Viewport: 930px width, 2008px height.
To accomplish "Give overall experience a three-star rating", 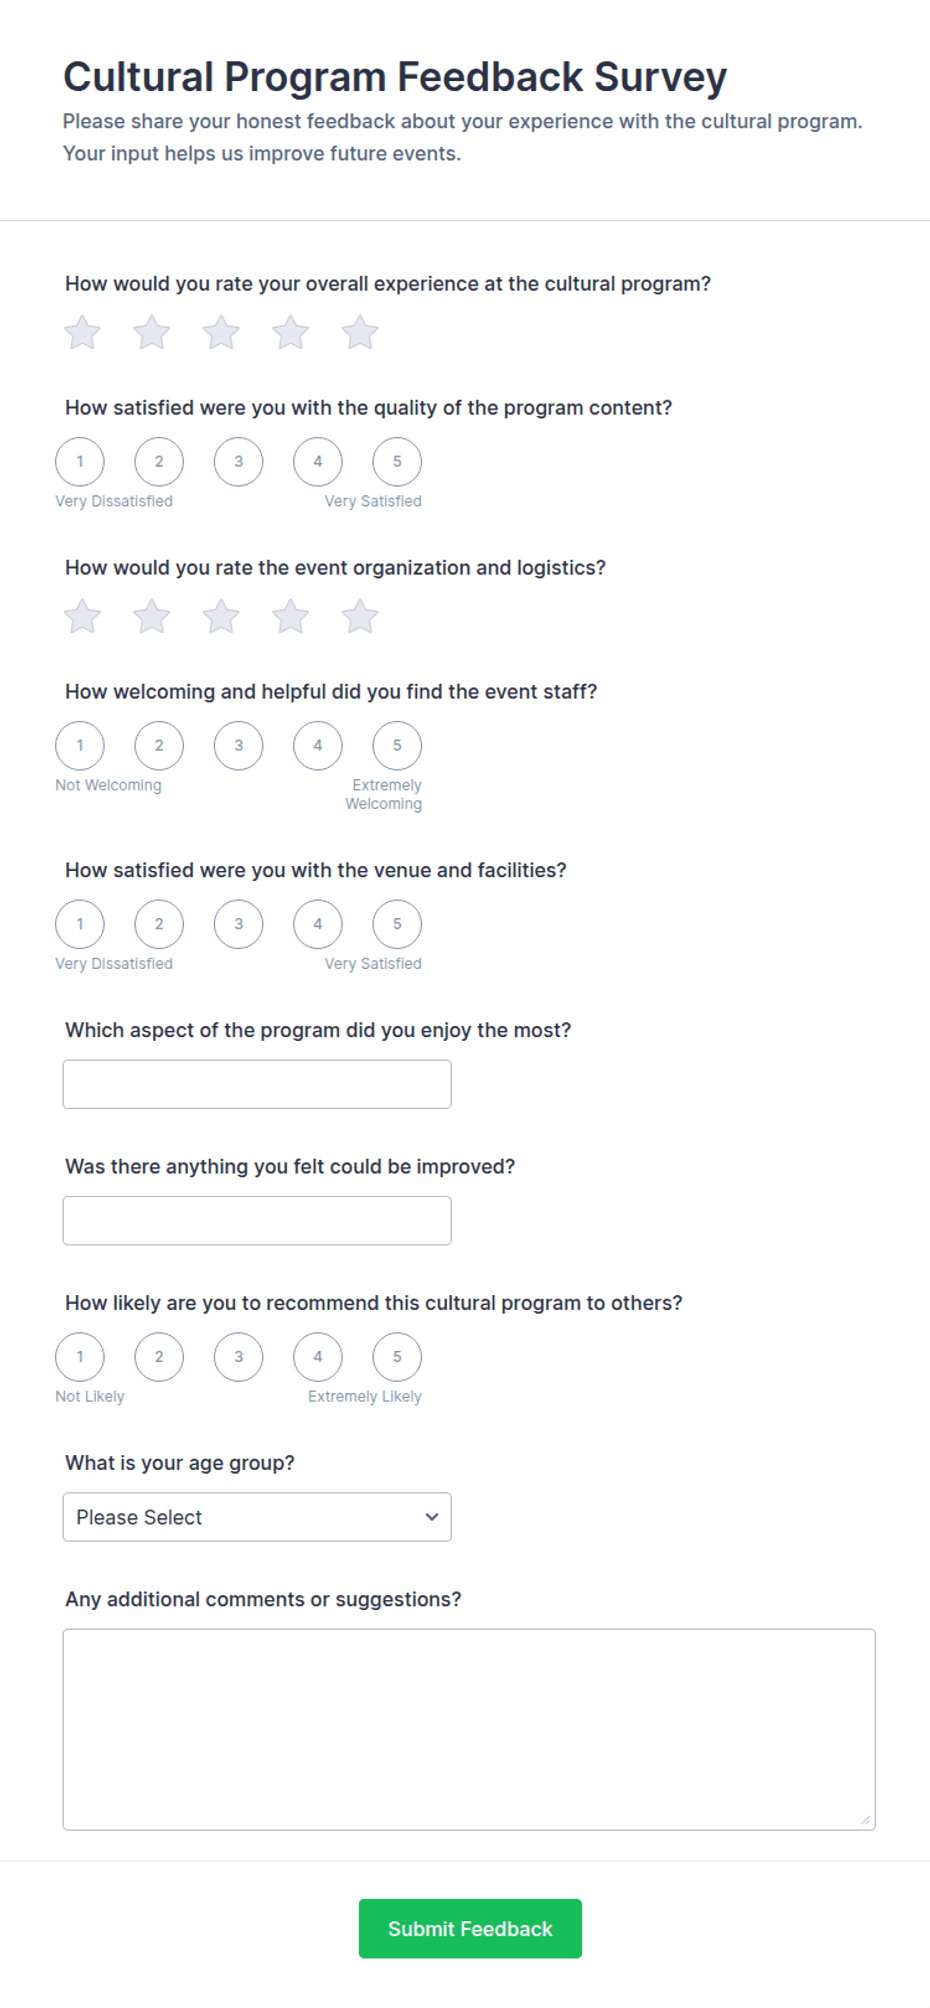I will 221,333.
